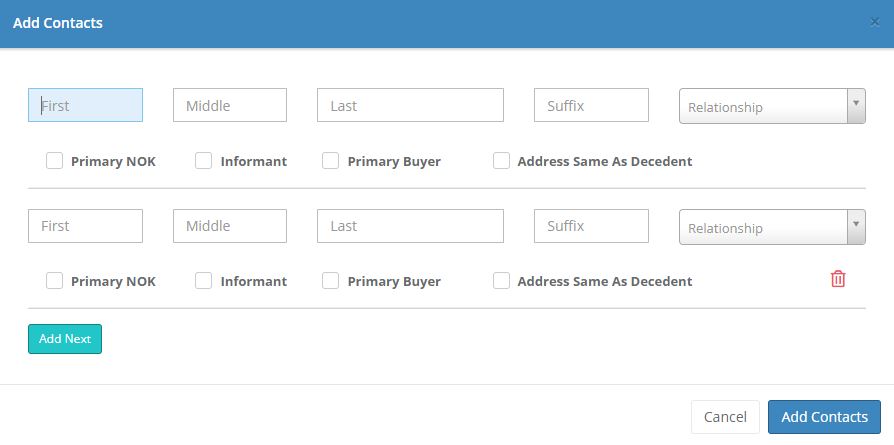Click the red trash delete icon
894x445 pixels.
click(x=838, y=279)
